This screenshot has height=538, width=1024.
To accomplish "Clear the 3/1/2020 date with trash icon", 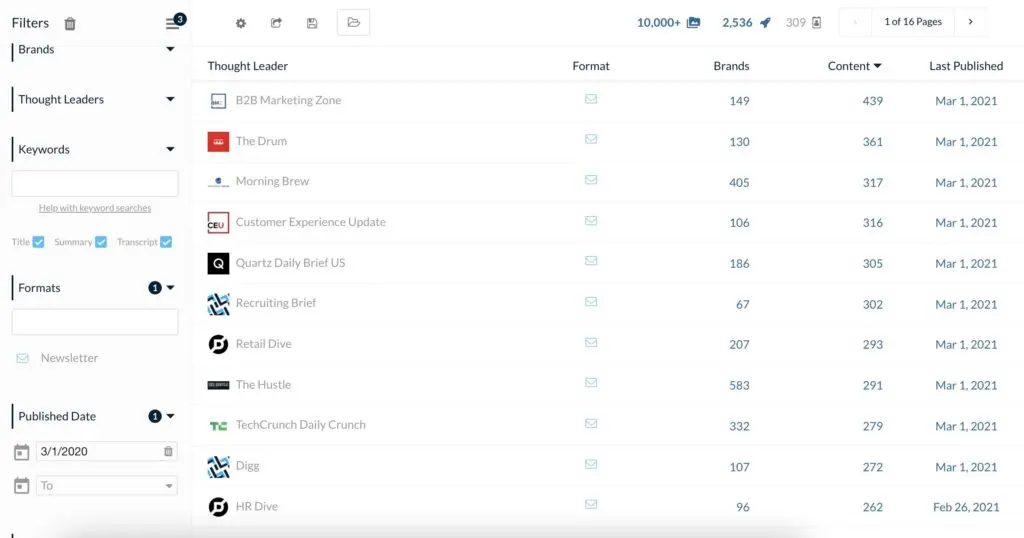I will [x=168, y=452].
